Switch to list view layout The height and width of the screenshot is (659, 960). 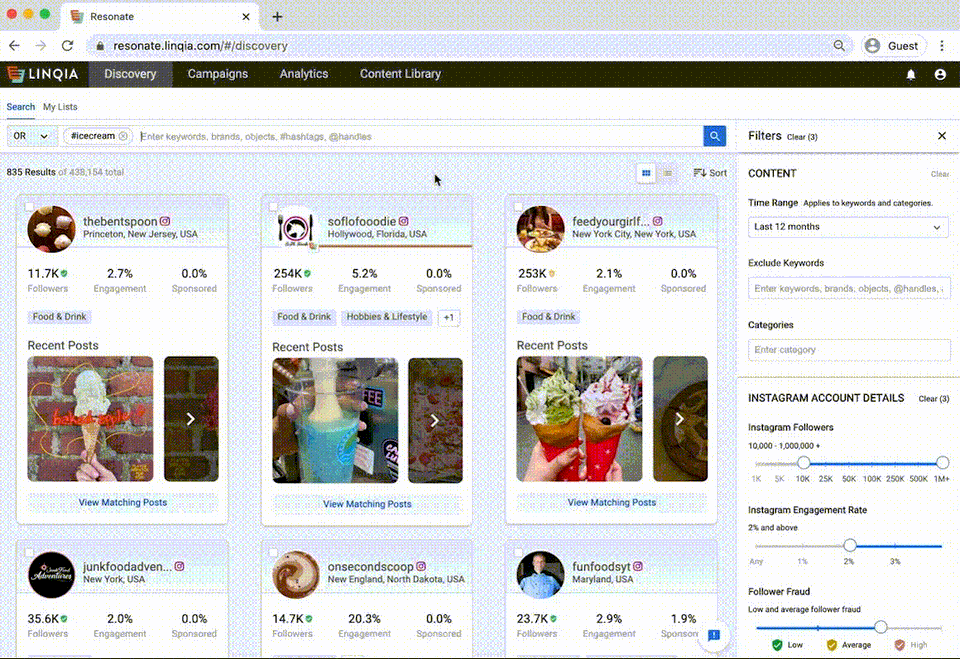(668, 173)
